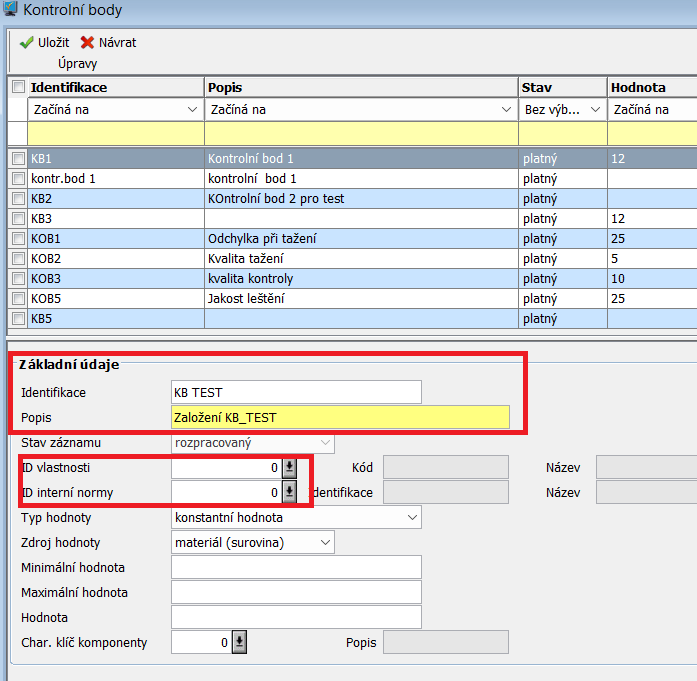Open Char. klíč komponenty lookup arrow button
This screenshot has width=697, height=681.
click(239, 642)
